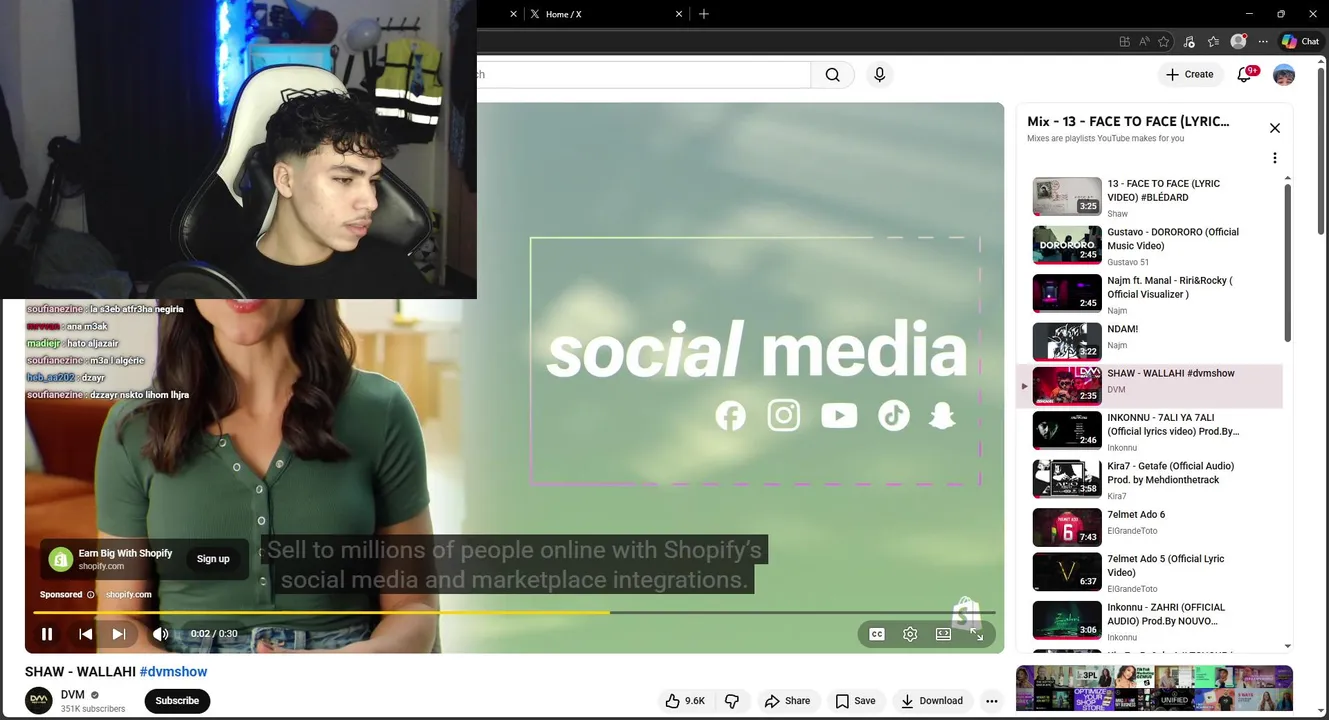Like the video with thumbs up
Image resolution: width=1329 pixels, height=720 pixels.
[685, 701]
